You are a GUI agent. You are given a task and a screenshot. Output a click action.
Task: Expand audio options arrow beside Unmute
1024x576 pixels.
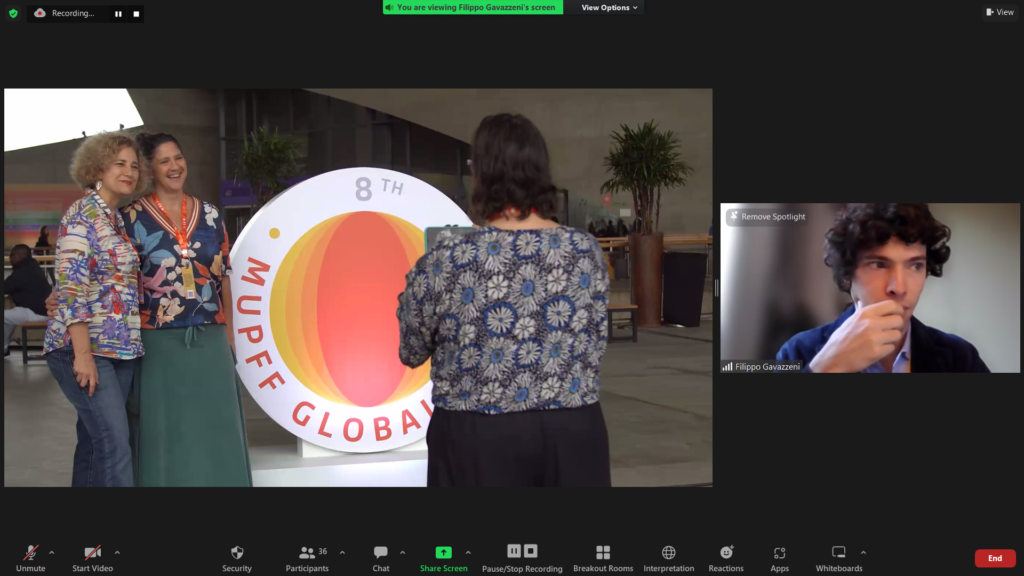coord(52,552)
